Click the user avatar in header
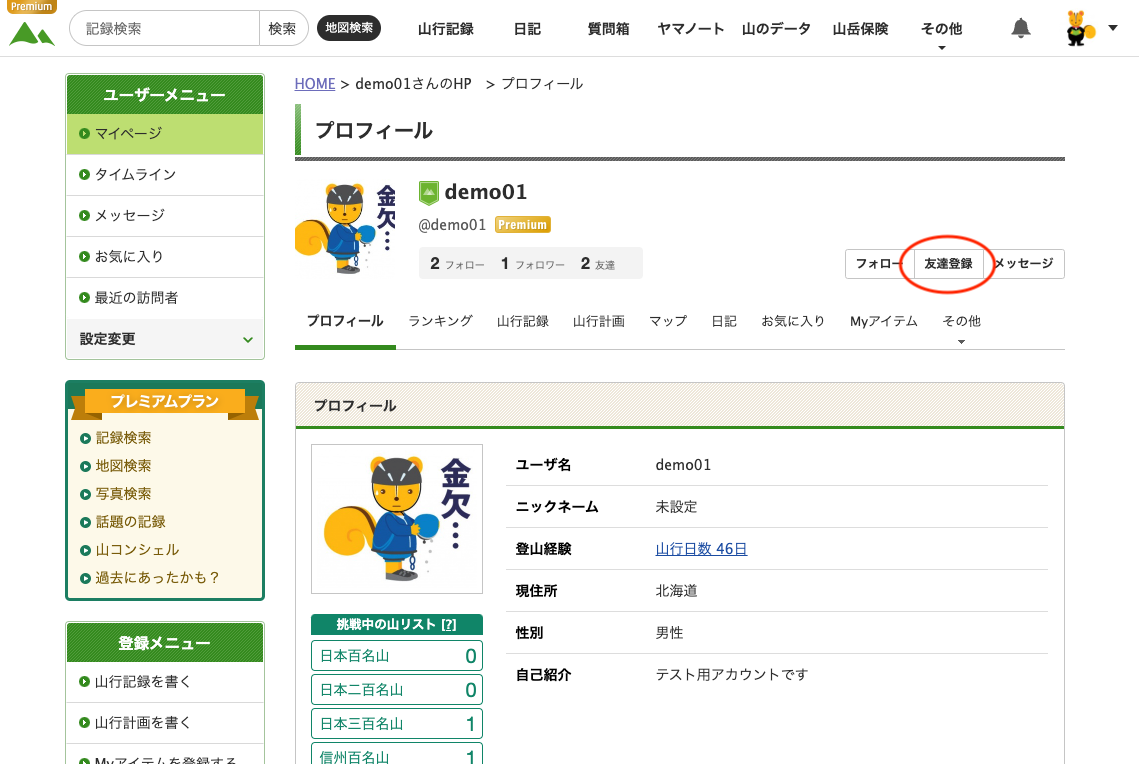Image resolution: width=1139 pixels, height=764 pixels. [x=1079, y=28]
